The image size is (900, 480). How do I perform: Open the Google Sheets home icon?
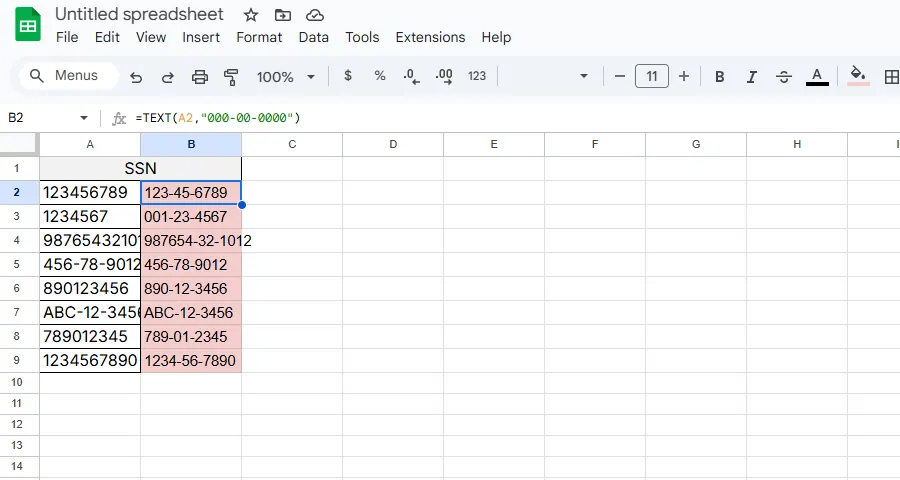pyautogui.click(x=27, y=26)
